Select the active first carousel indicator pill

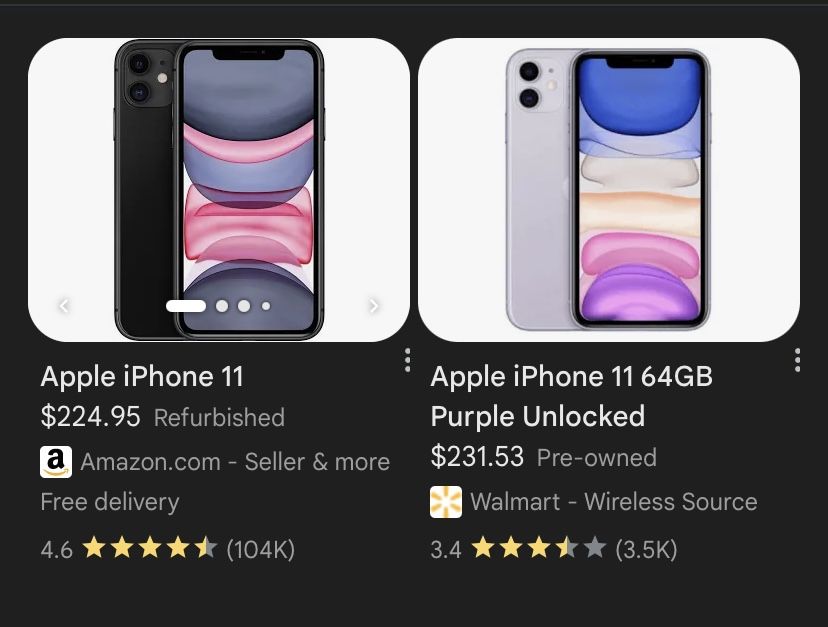pos(186,306)
